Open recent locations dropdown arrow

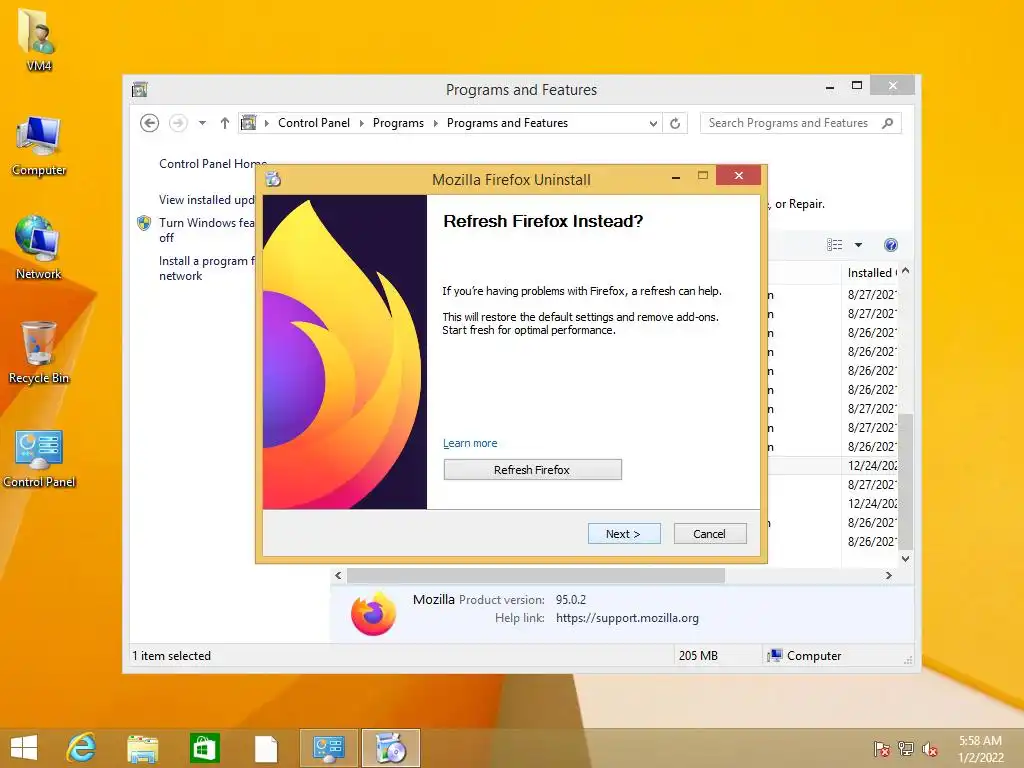point(202,123)
